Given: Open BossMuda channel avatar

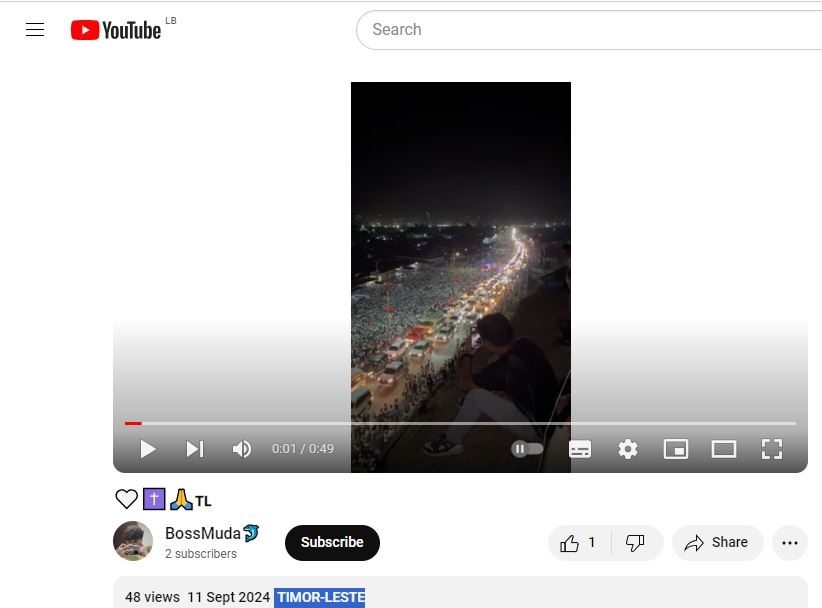Looking at the screenshot, I should [x=133, y=541].
